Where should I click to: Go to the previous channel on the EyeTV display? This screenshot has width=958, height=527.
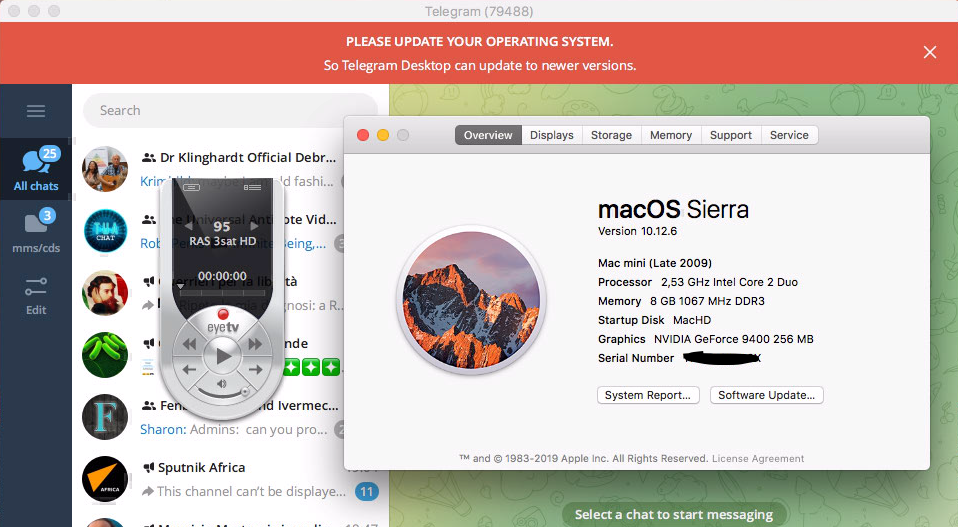pyautogui.click(x=189, y=226)
